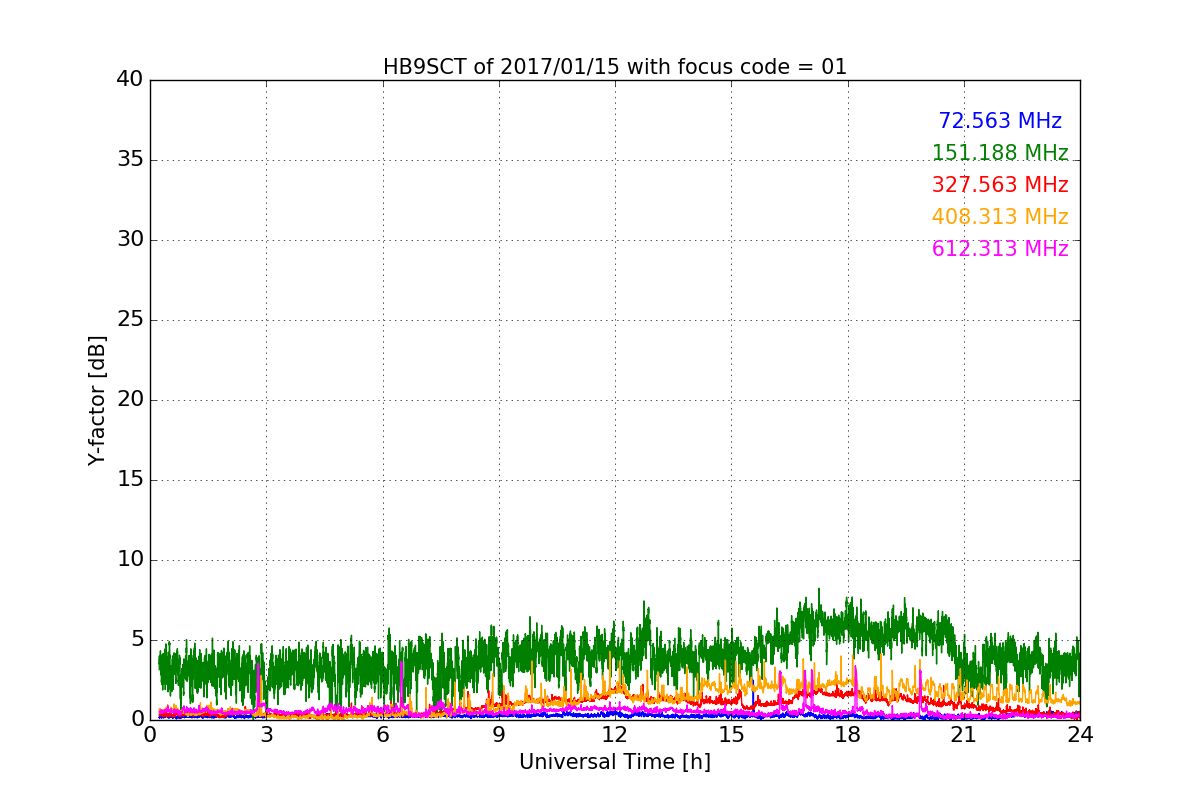Select the 612.313 MHz legend label
1200x800 pixels.
[1000, 249]
